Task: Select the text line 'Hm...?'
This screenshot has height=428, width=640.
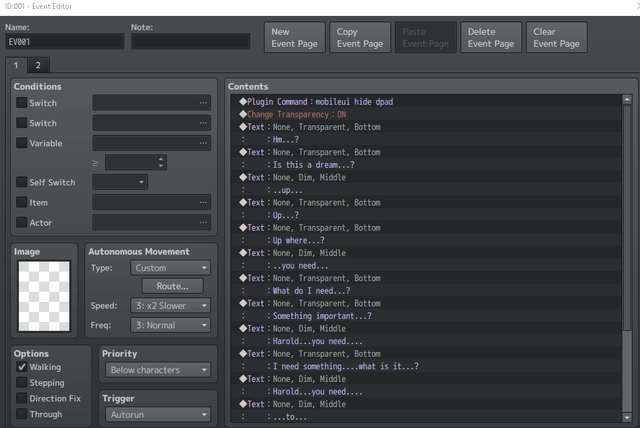Action: (426, 140)
